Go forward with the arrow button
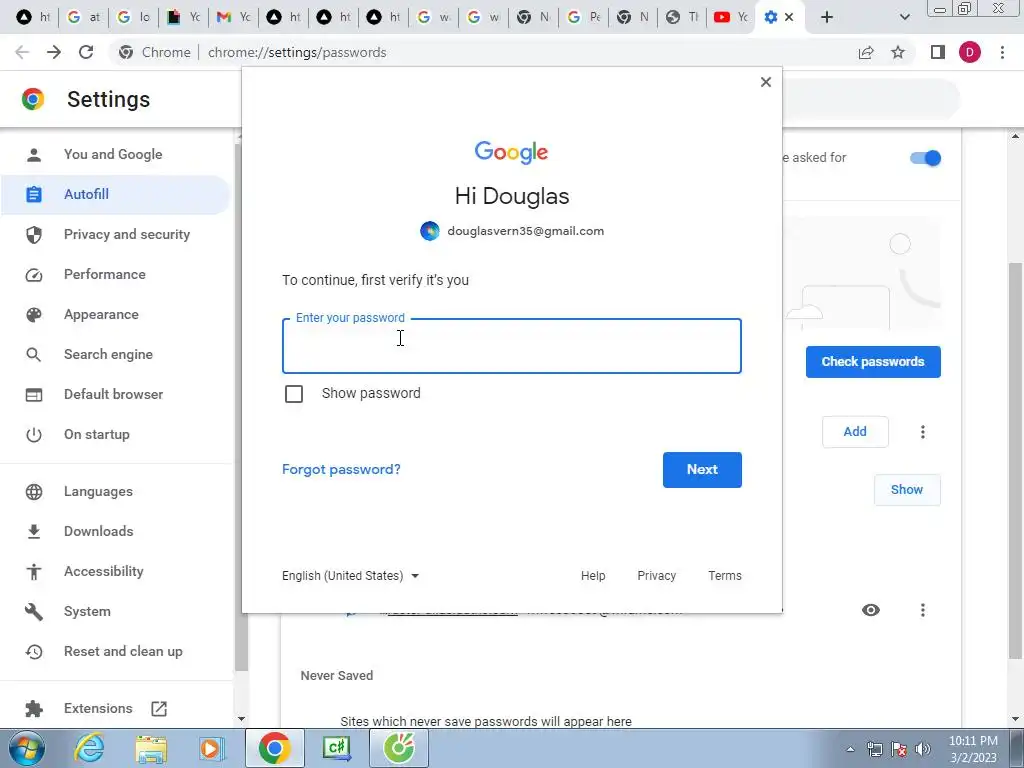Screen dimensions: 1024x768 (54, 52)
